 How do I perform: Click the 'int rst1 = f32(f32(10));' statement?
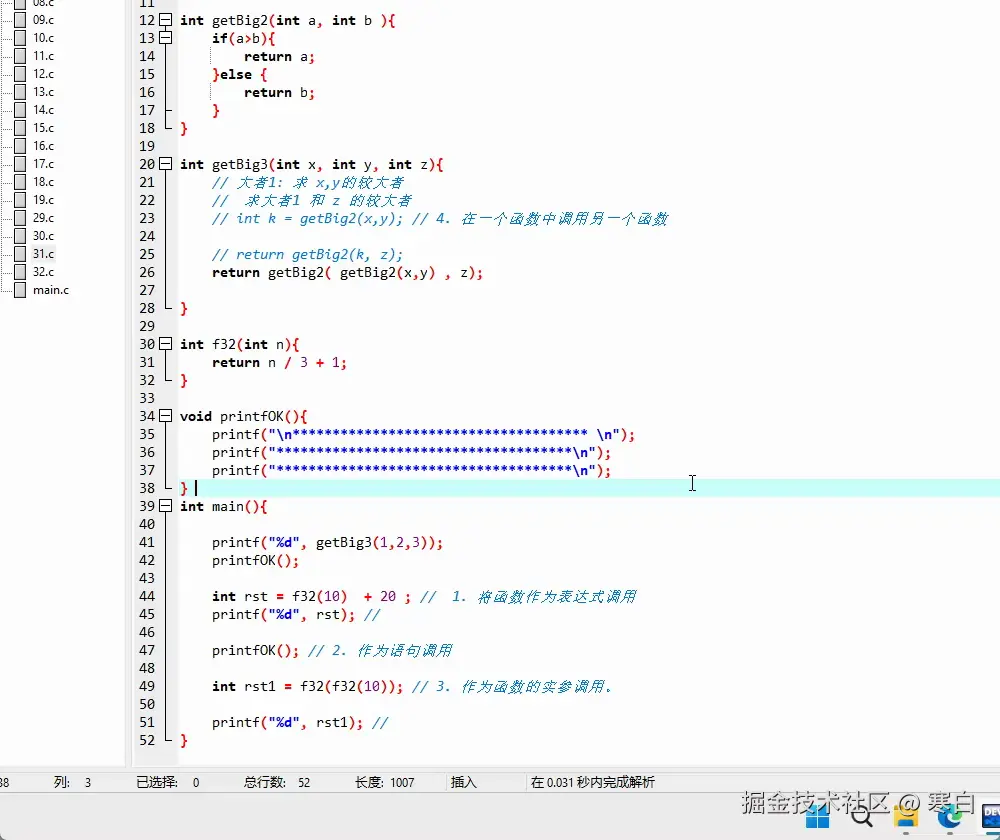coord(307,687)
